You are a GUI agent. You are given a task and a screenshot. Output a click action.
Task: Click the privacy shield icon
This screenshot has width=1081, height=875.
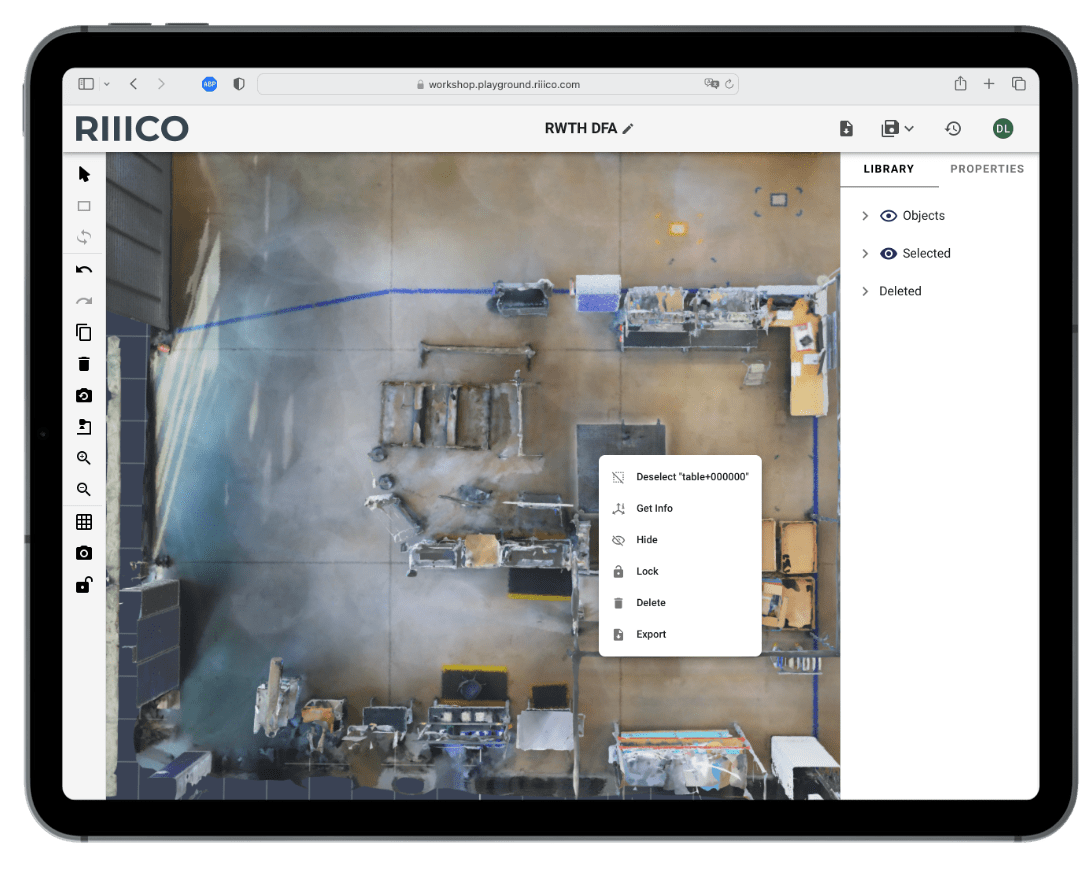239,84
